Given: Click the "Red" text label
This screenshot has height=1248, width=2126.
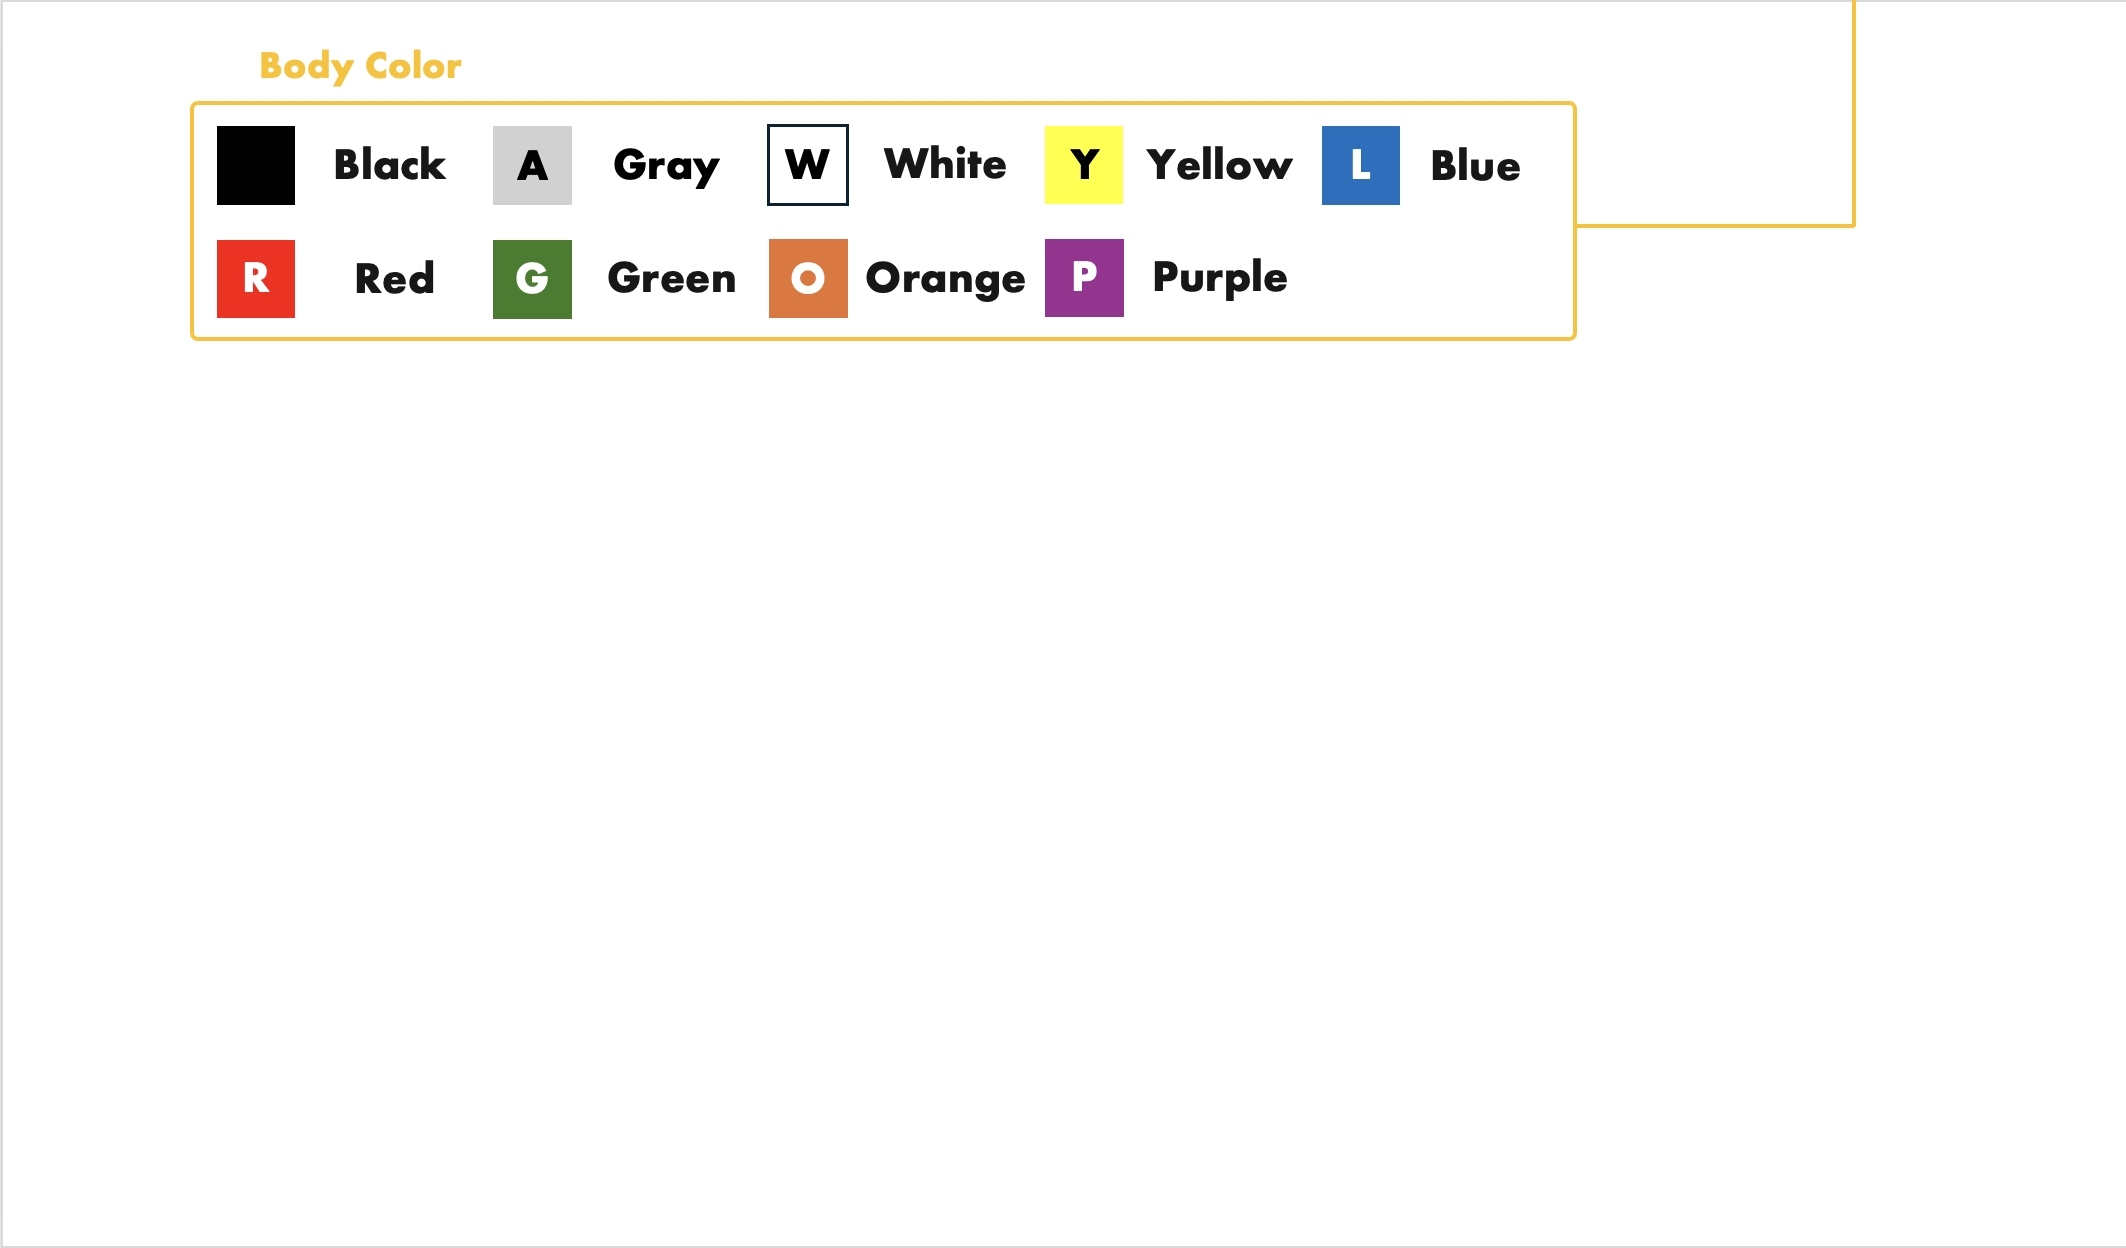Looking at the screenshot, I should (395, 279).
